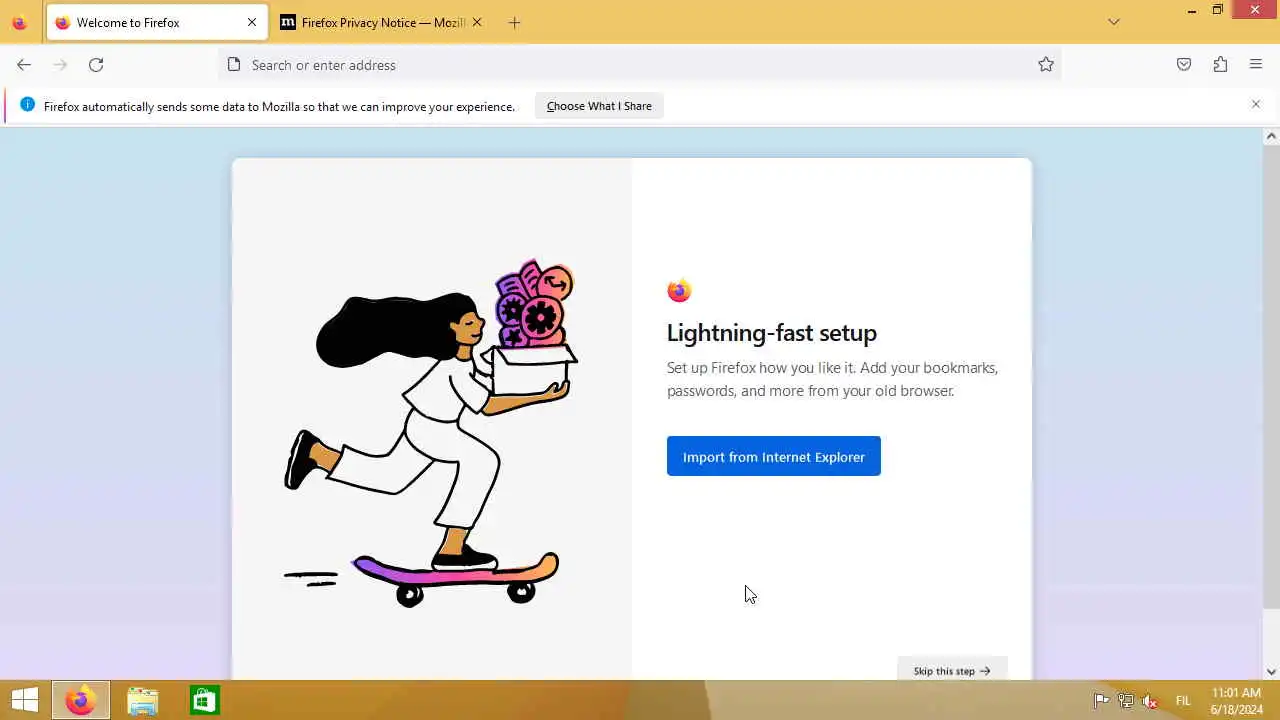Viewport: 1280px width, 720px height.
Task: Open the Extensions panel
Action: click(x=1220, y=65)
